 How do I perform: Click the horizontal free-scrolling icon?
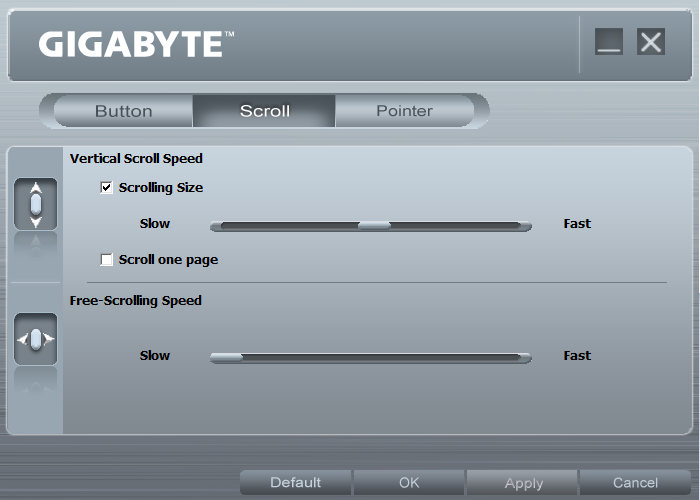click(x=36, y=339)
